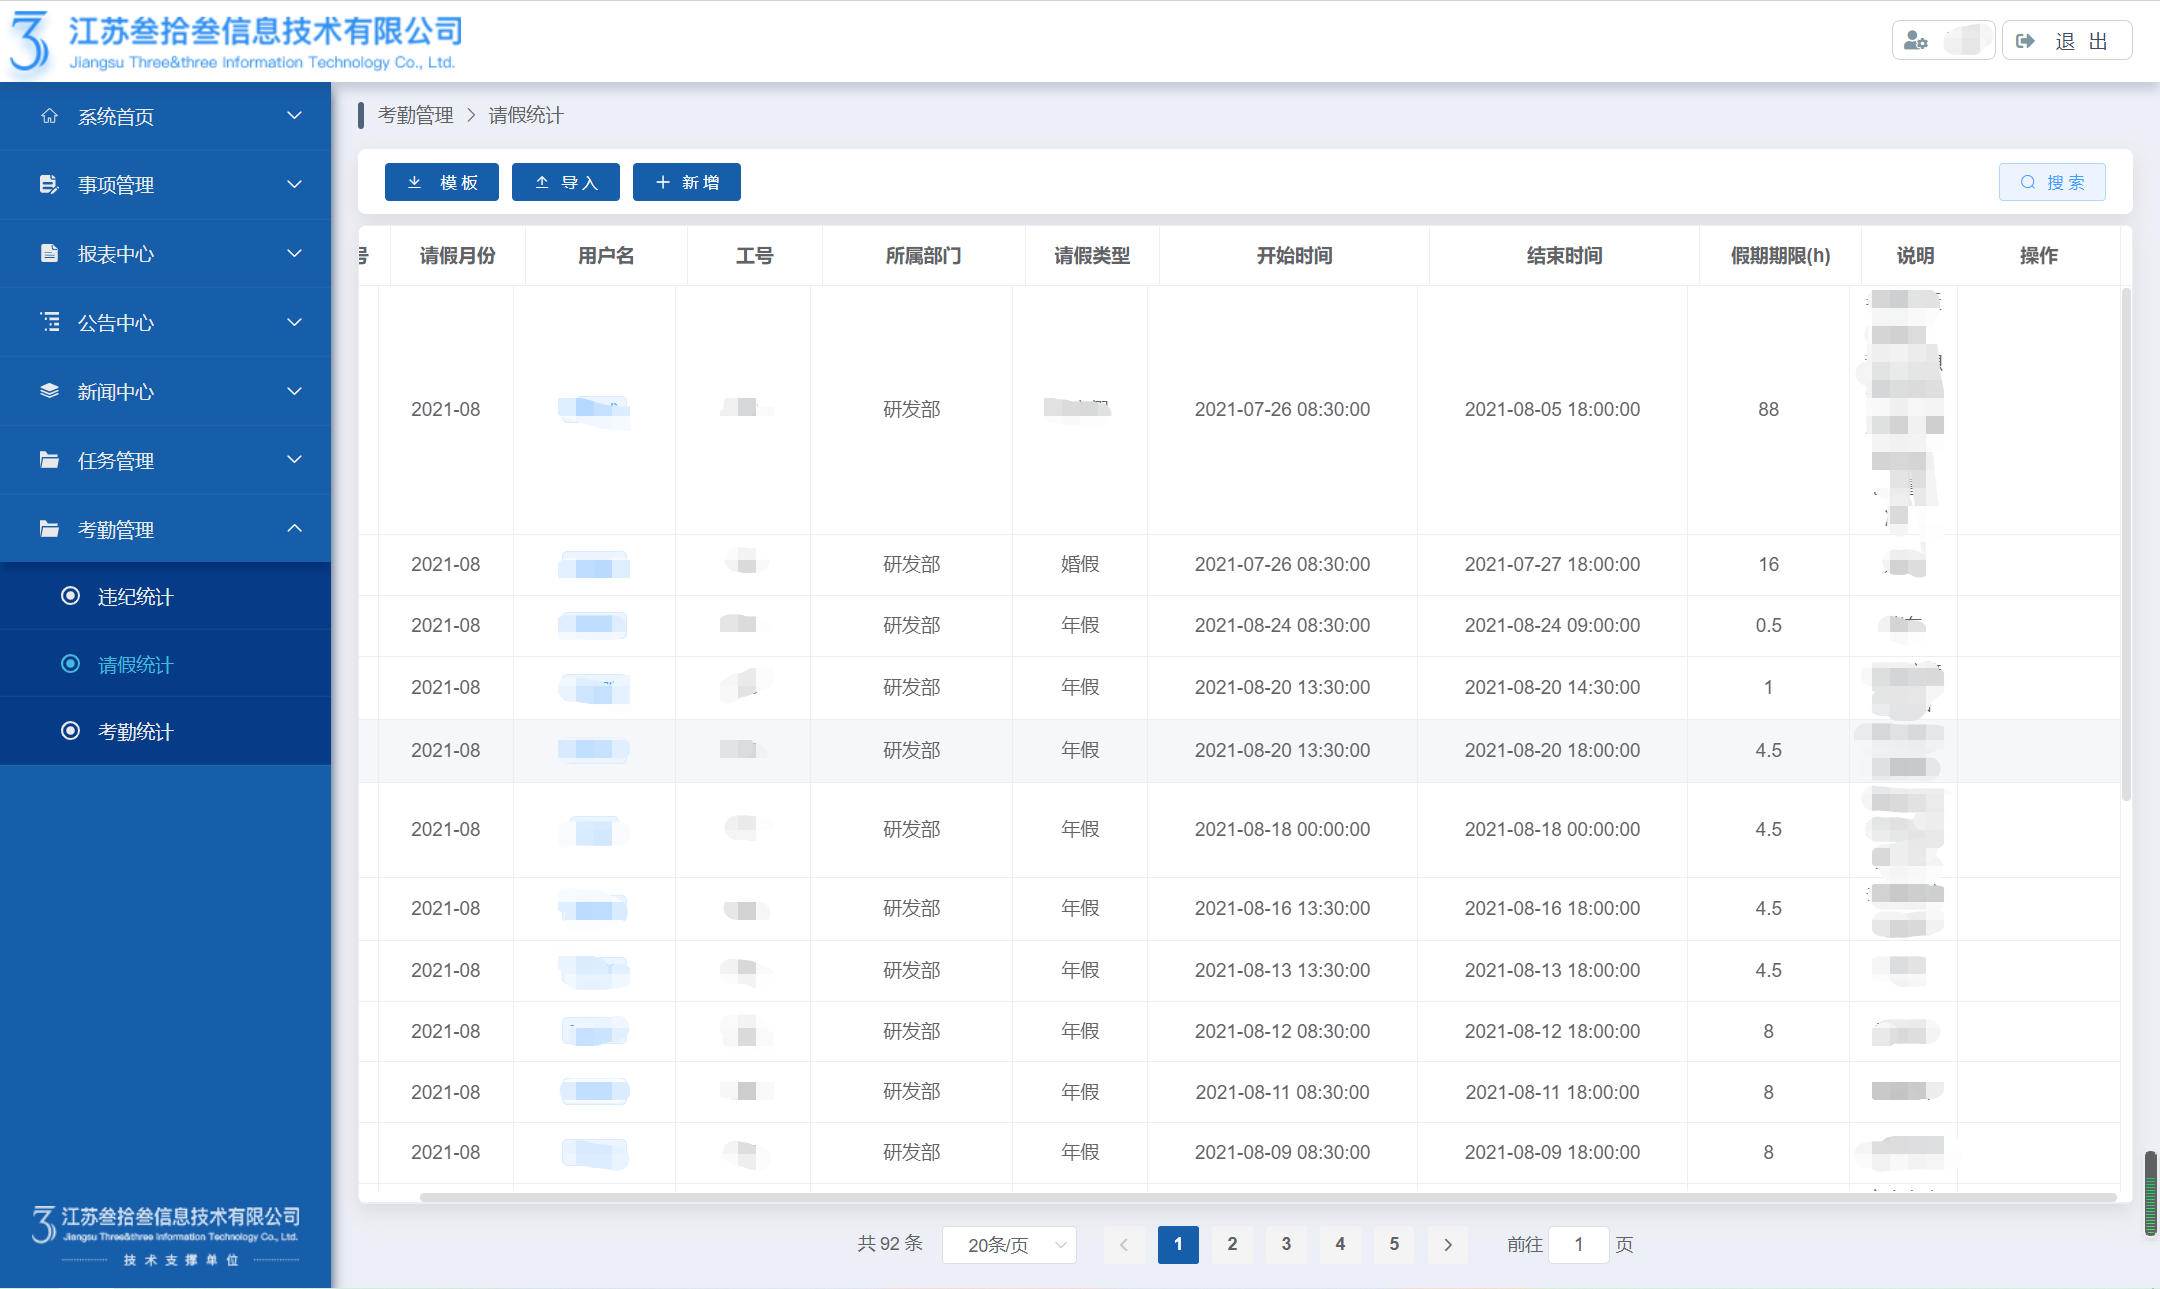Collapse the 考勤管理 menu chevron
The image size is (2160, 1289).
click(x=294, y=529)
